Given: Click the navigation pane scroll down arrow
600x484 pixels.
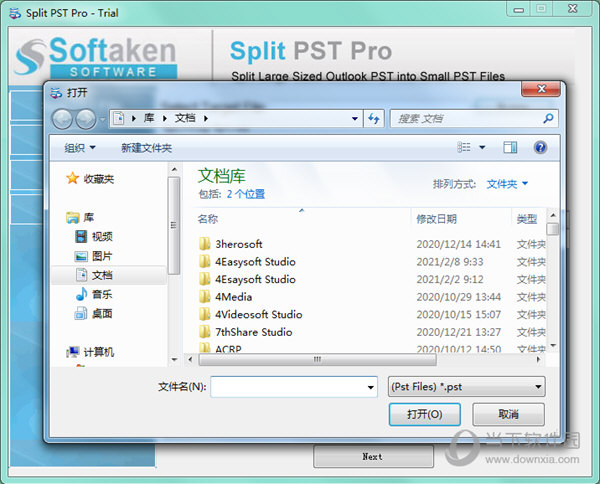Looking at the screenshot, I should [174, 360].
